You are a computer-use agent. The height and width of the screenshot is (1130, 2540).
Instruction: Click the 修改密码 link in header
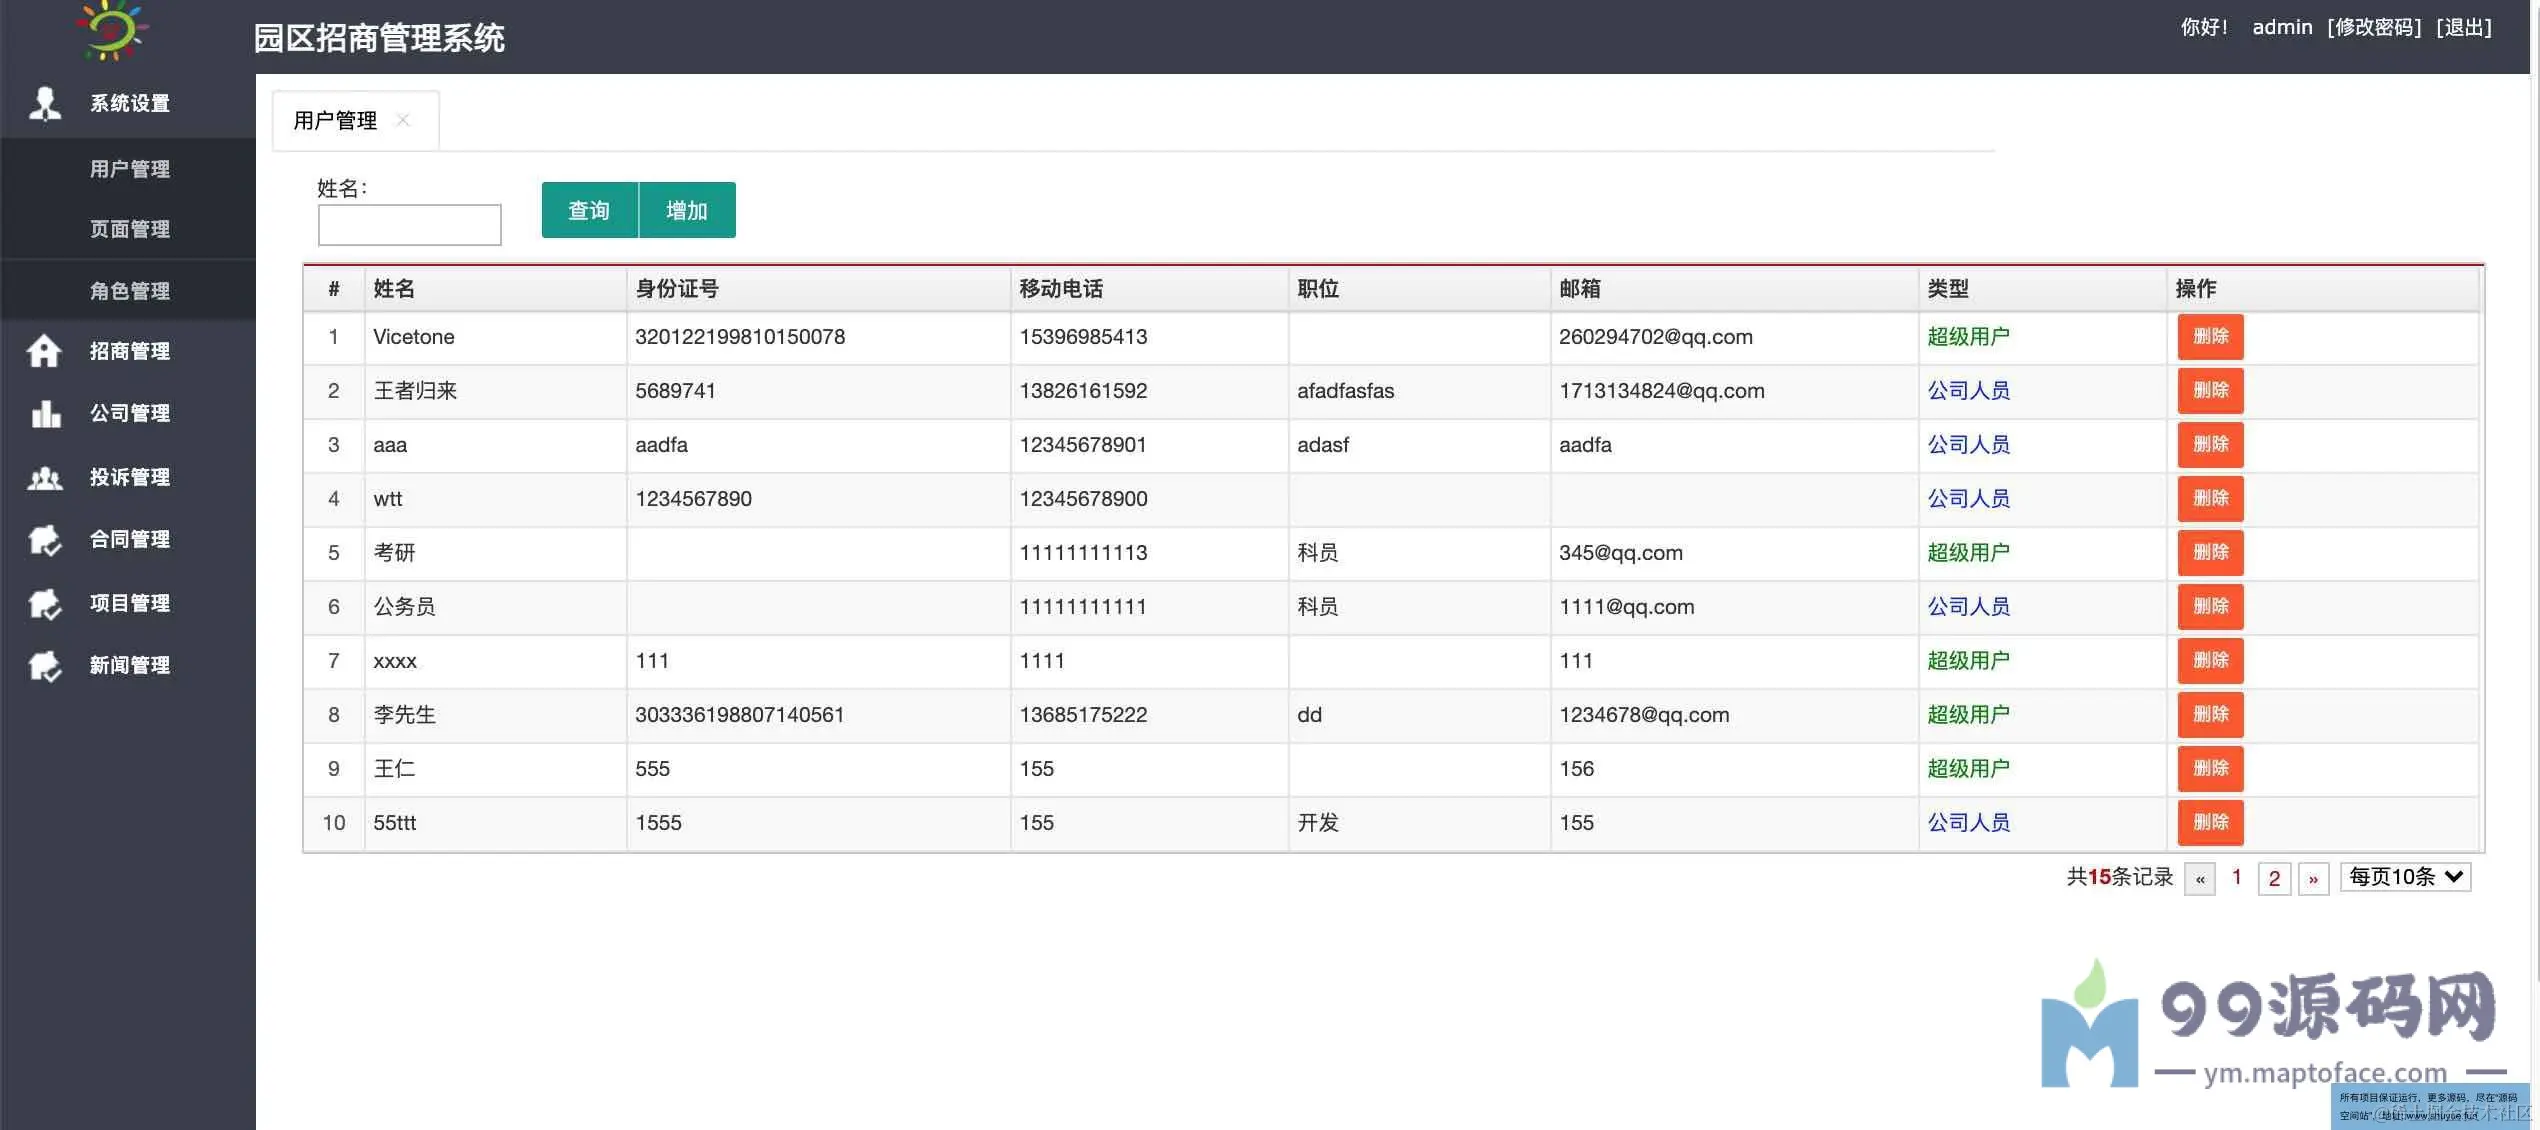coord(2374,27)
